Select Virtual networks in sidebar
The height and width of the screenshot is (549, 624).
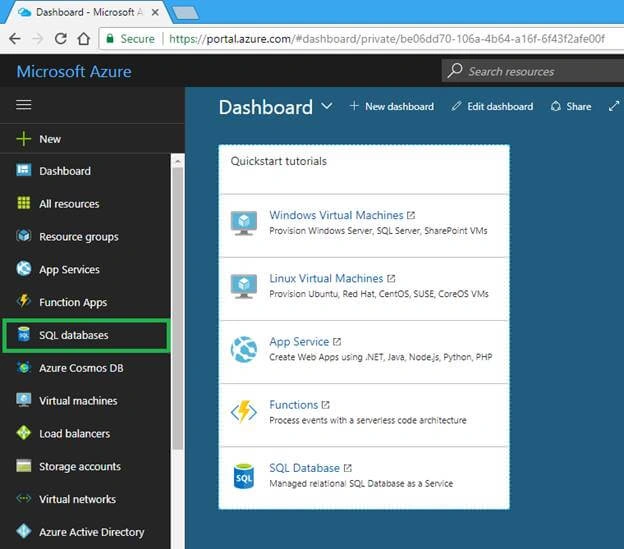[85, 499]
